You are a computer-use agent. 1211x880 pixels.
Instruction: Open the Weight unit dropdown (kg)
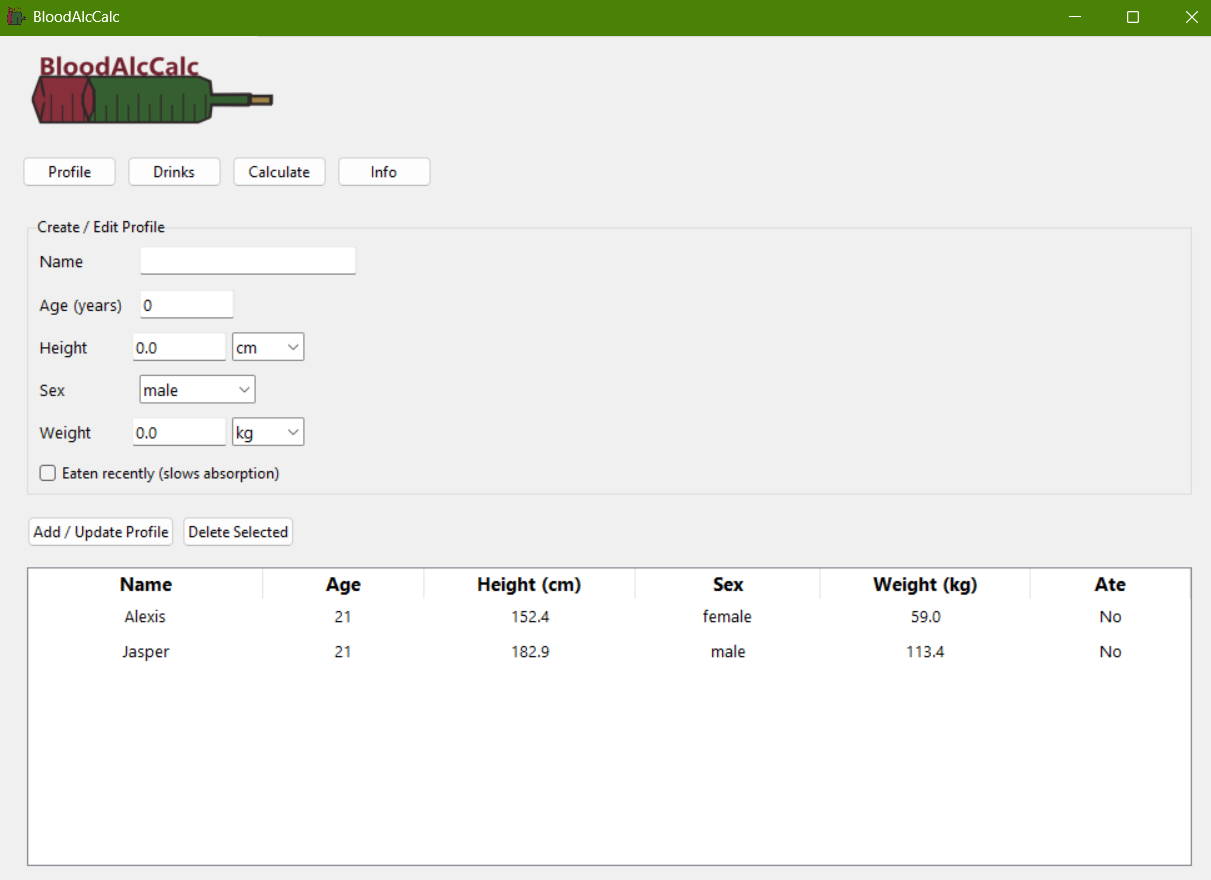coord(268,433)
